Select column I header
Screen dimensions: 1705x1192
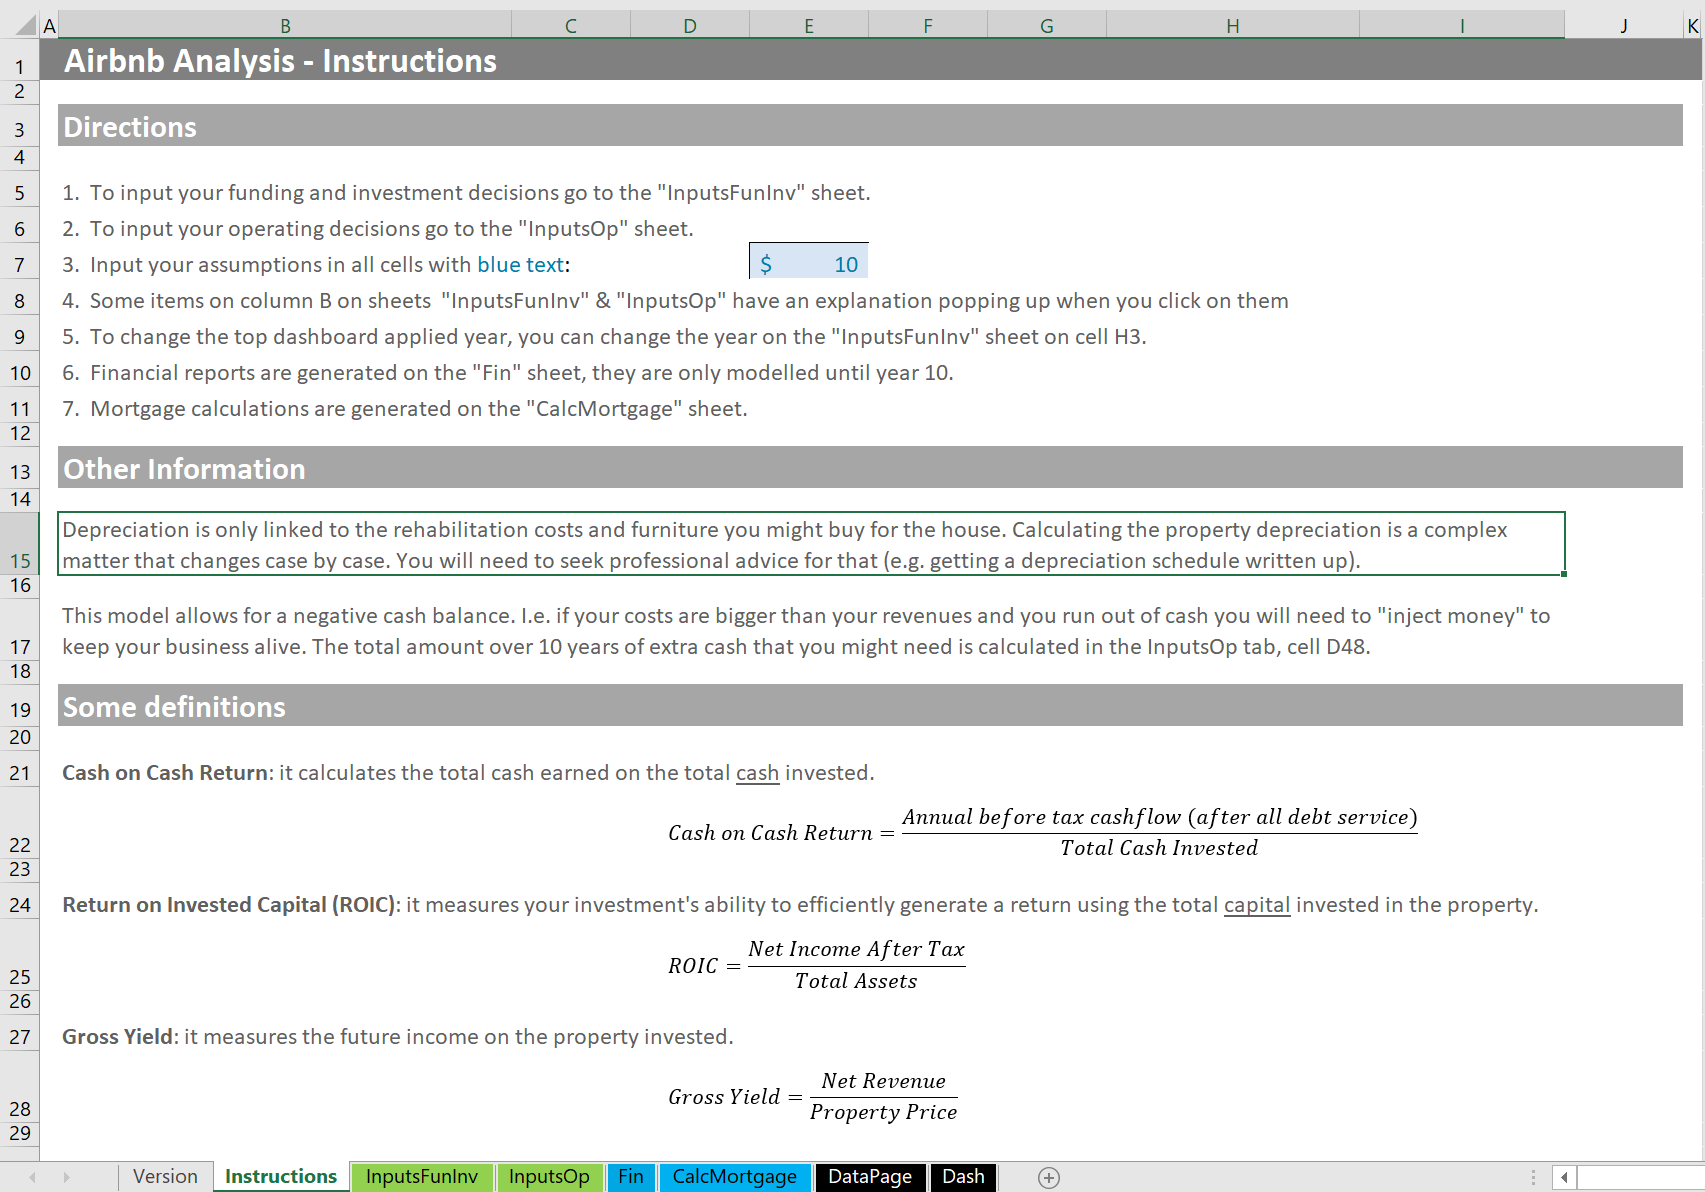[x=1462, y=26]
